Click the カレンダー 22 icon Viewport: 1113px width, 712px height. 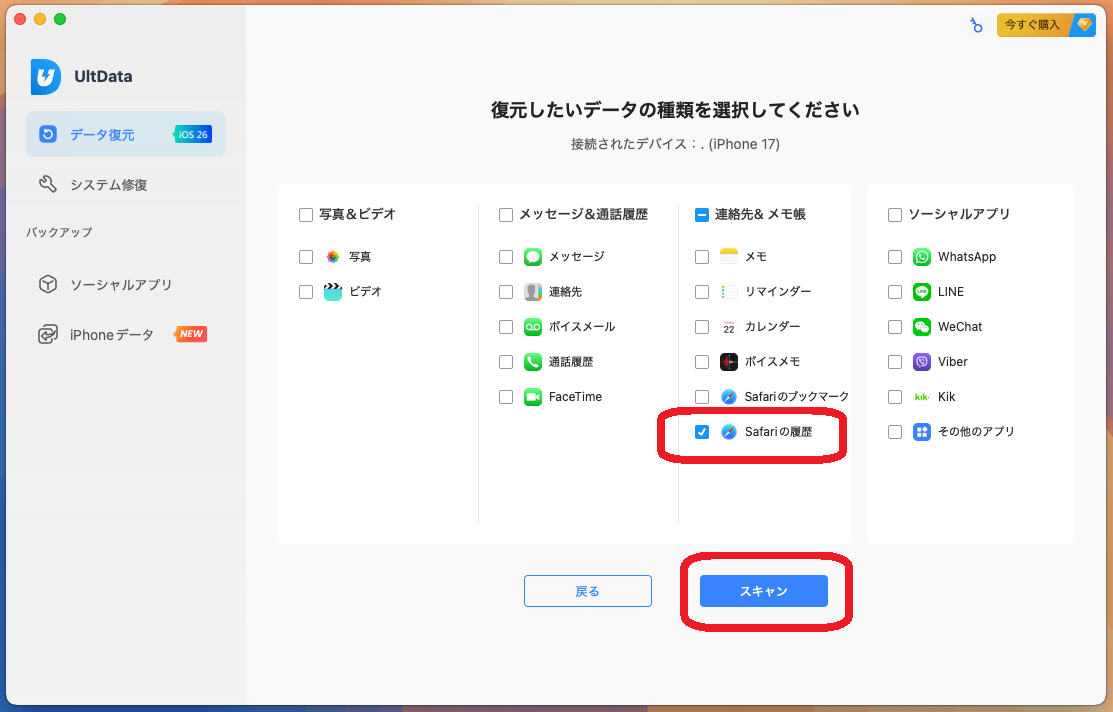point(729,327)
